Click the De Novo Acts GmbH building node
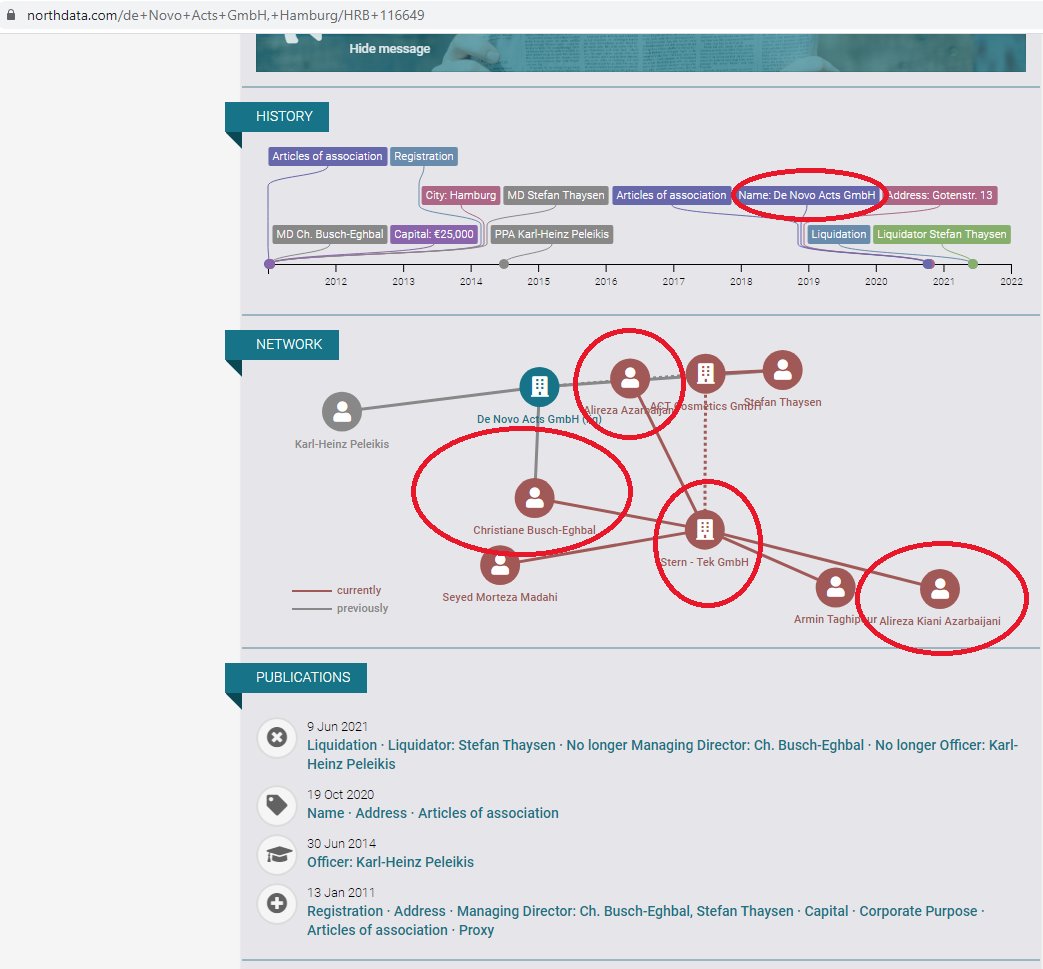The image size is (1043, 969). pos(539,386)
